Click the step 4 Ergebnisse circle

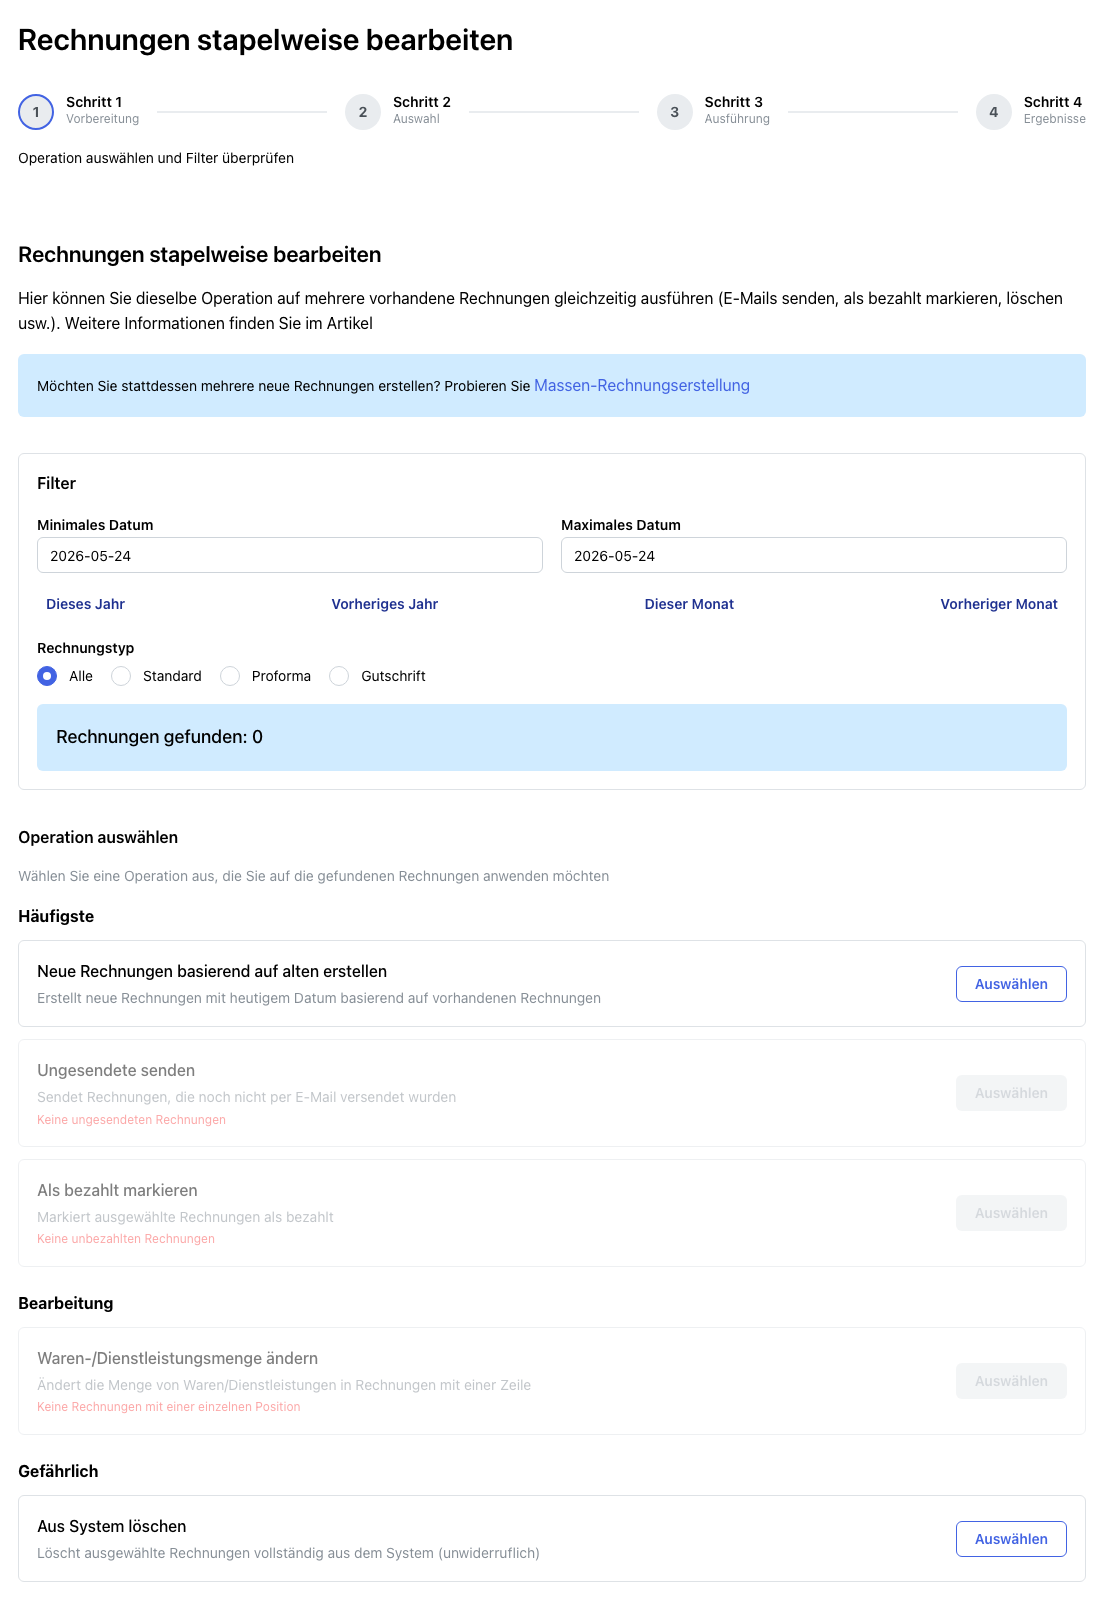click(x=994, y=112)
